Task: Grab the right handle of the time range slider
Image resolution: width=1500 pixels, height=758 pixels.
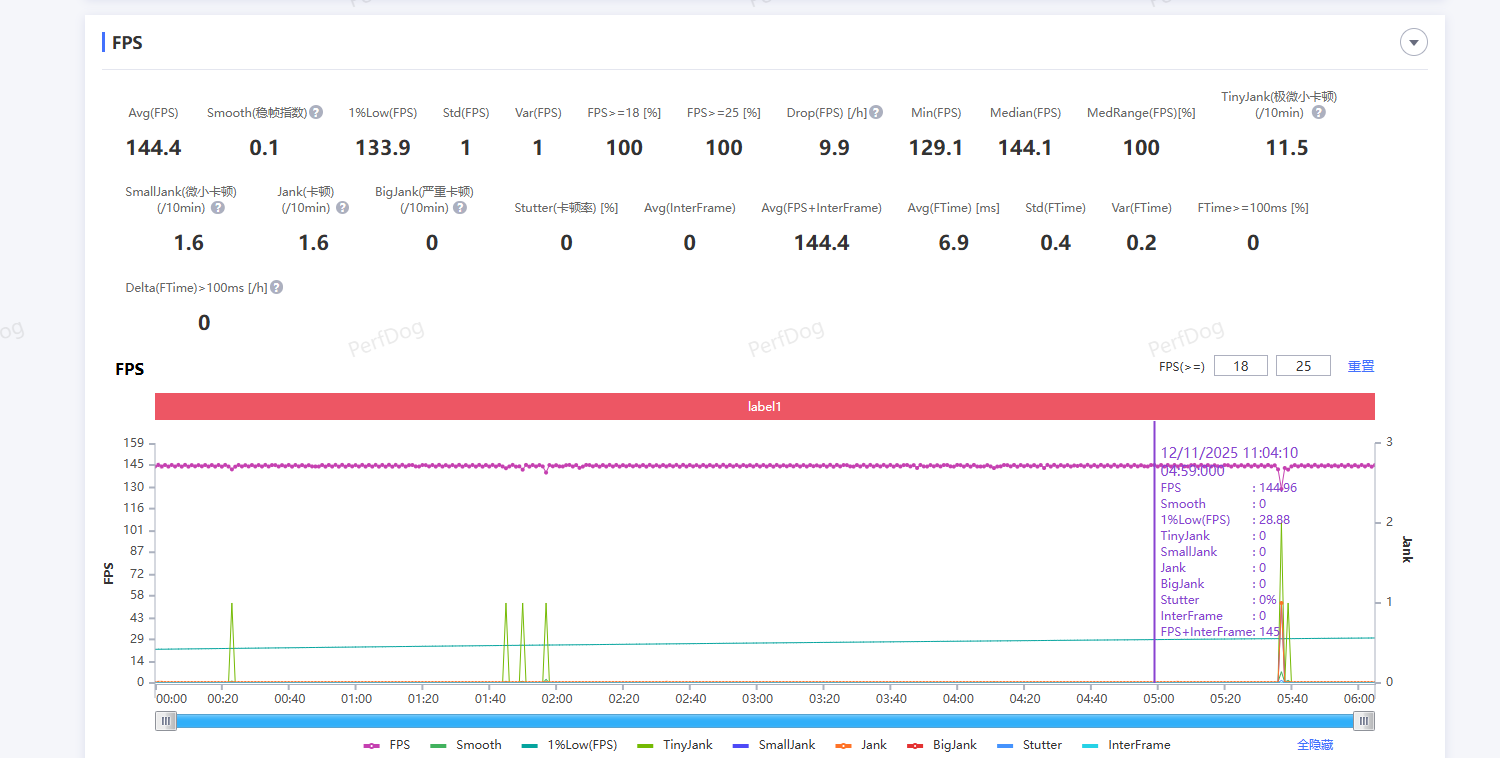Action: pos(1363,721)
